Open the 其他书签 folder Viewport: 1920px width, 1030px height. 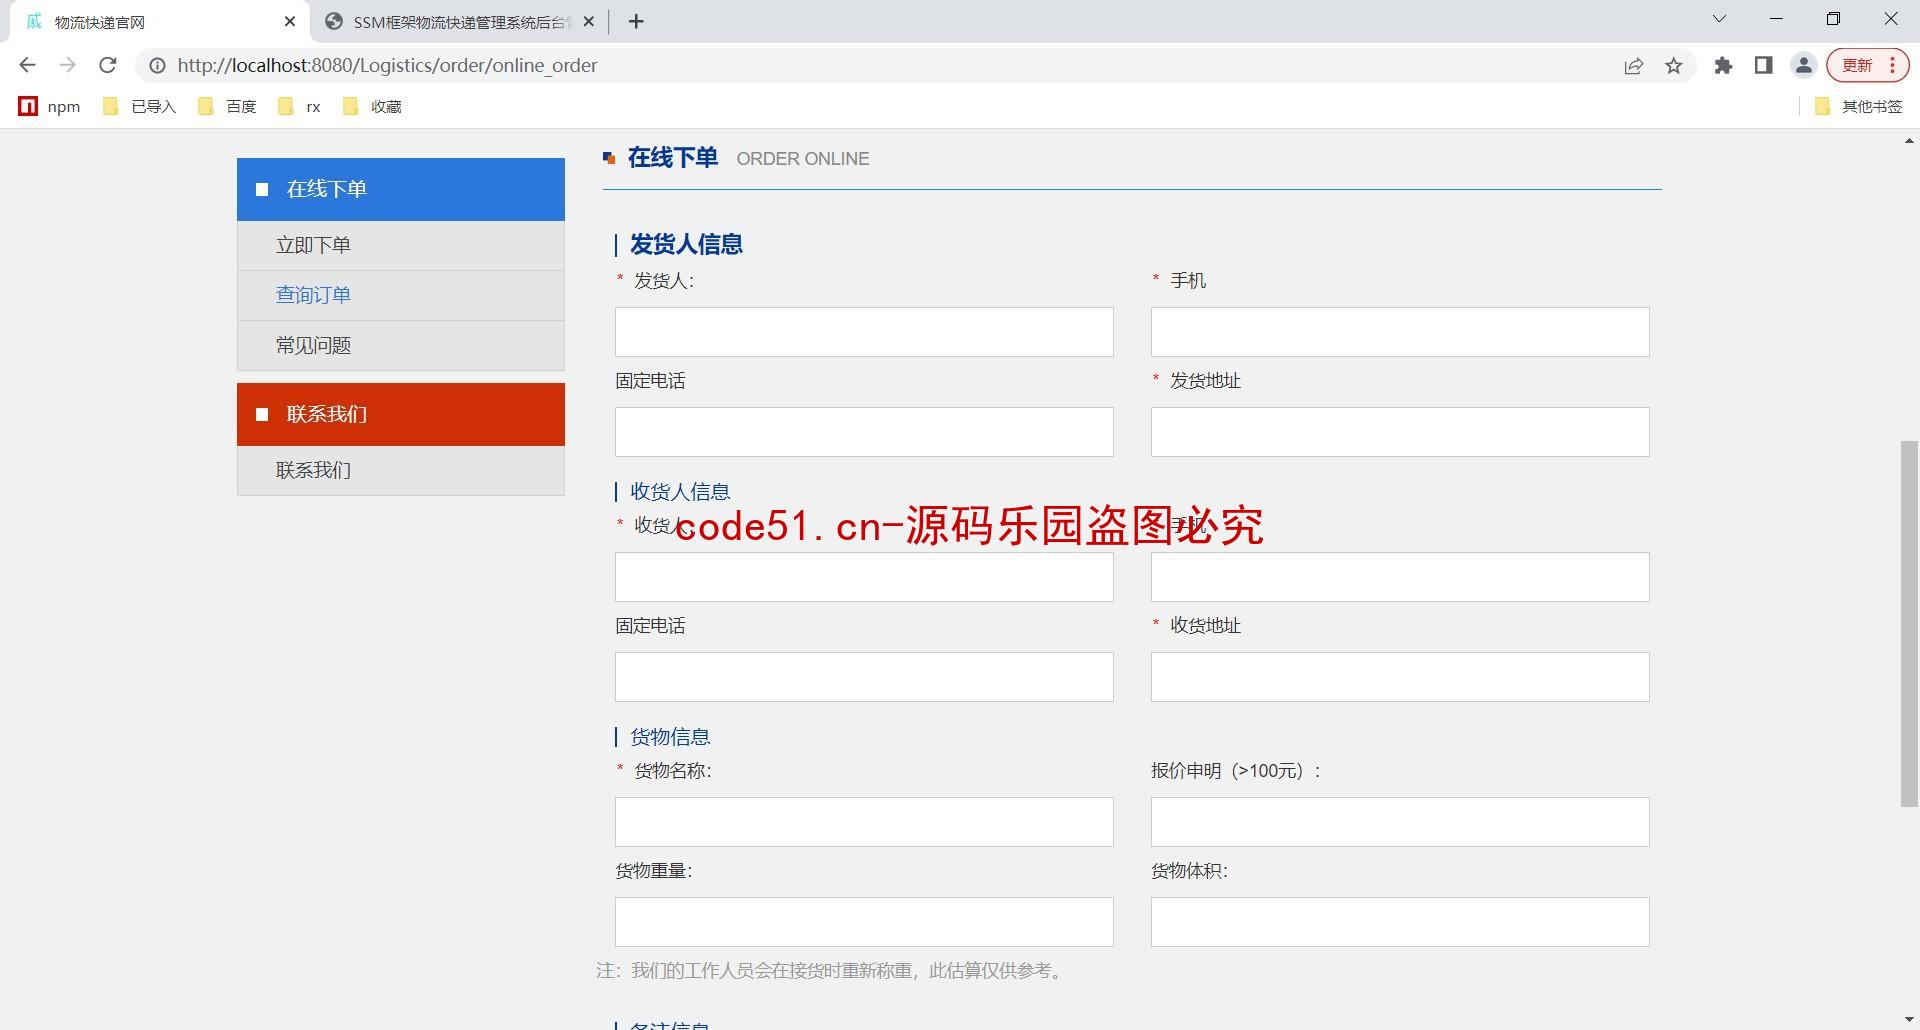coord(1858,106)
